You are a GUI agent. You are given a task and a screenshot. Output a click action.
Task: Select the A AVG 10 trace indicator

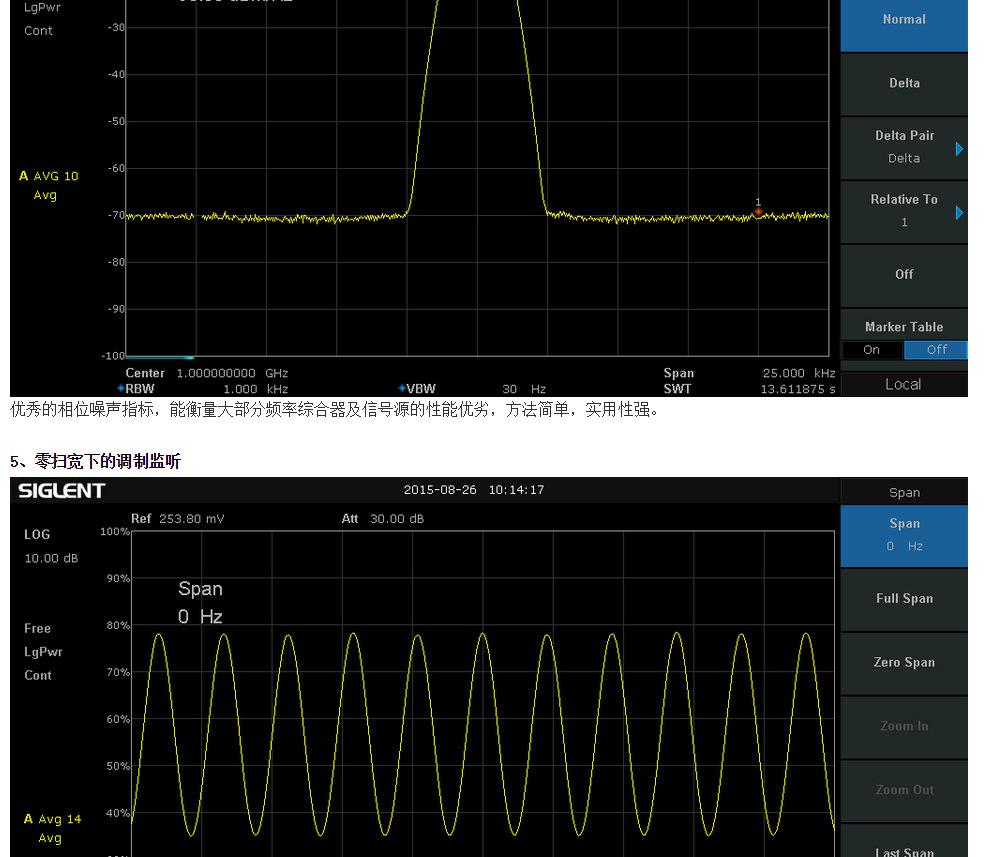[x=49, y=176]
